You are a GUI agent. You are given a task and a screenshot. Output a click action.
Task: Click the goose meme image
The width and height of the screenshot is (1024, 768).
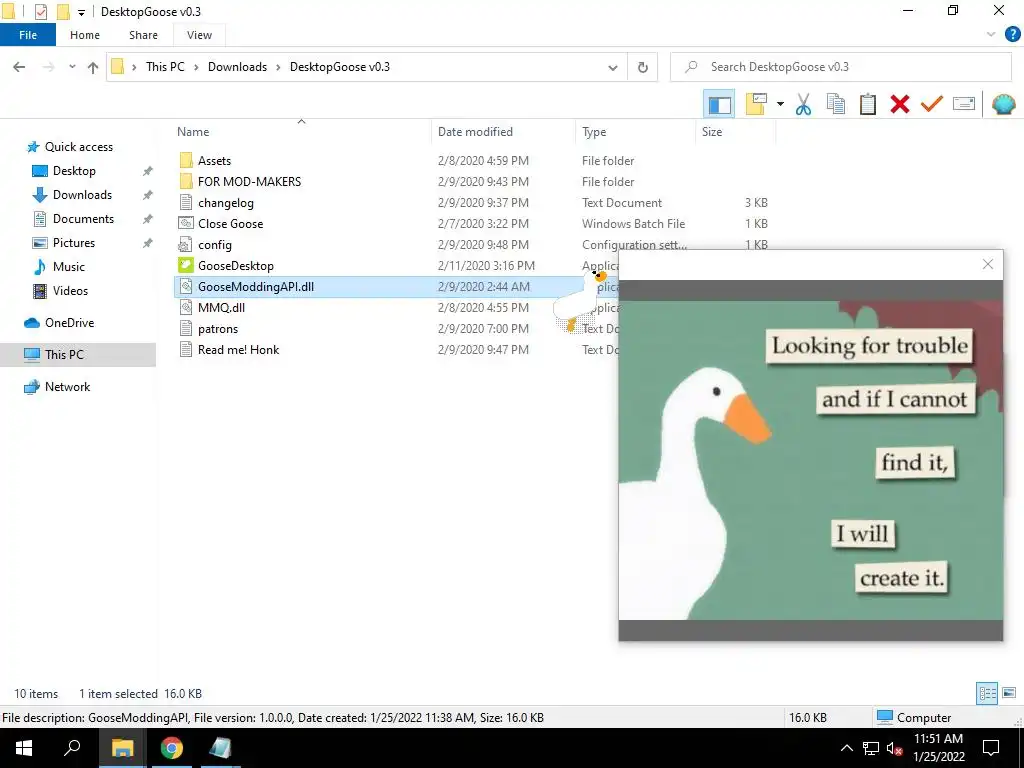pos(810,460)
